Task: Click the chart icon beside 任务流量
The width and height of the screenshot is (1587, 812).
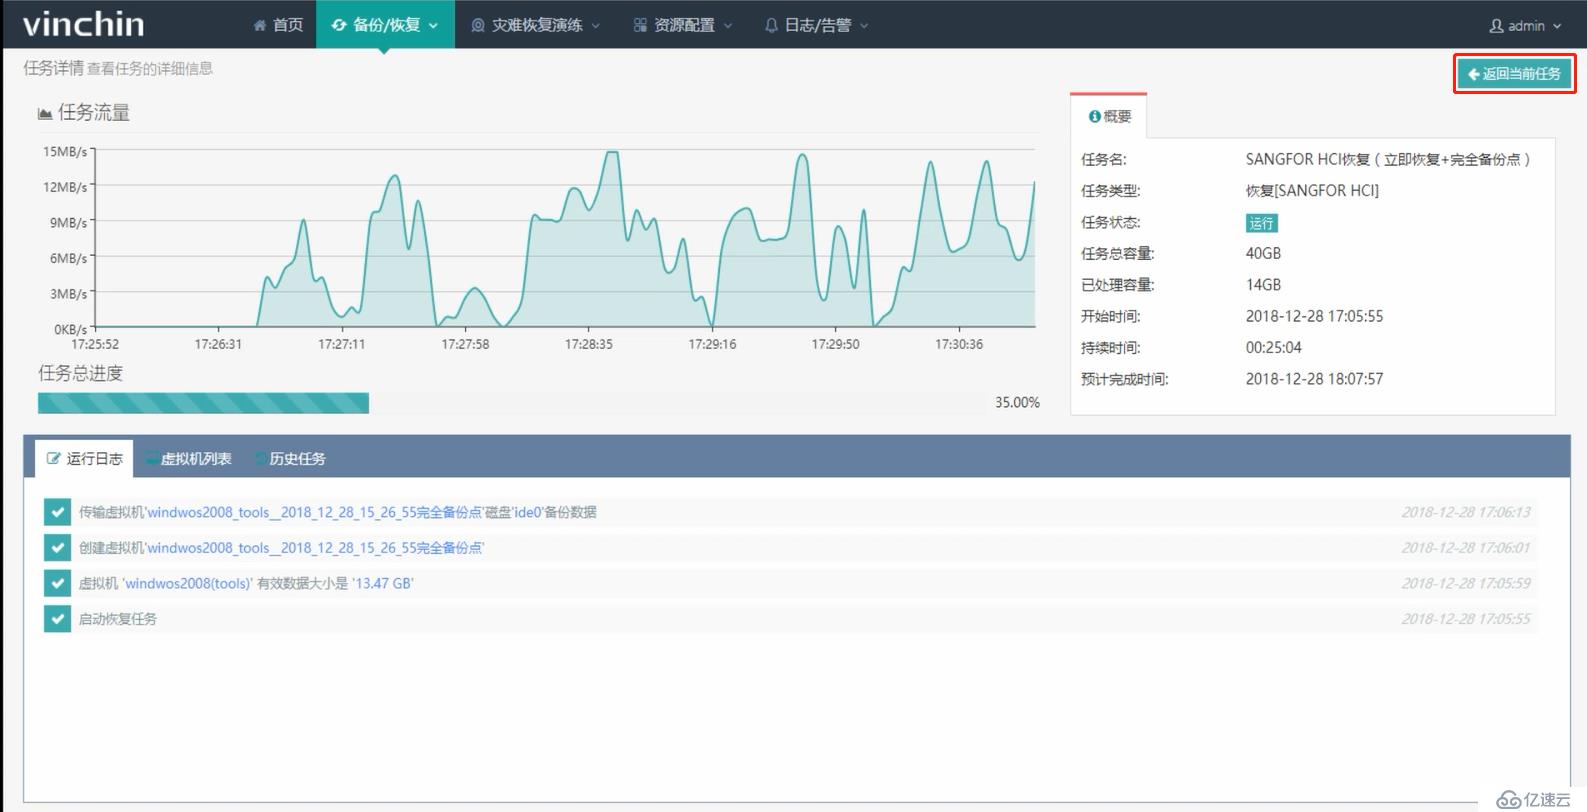Action: (x=45, y=114)
